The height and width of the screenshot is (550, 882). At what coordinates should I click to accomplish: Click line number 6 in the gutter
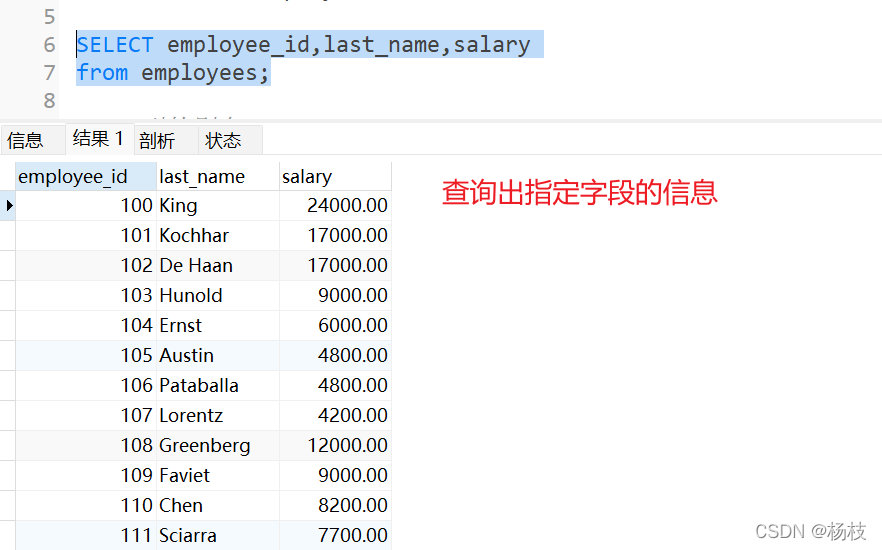50,45
